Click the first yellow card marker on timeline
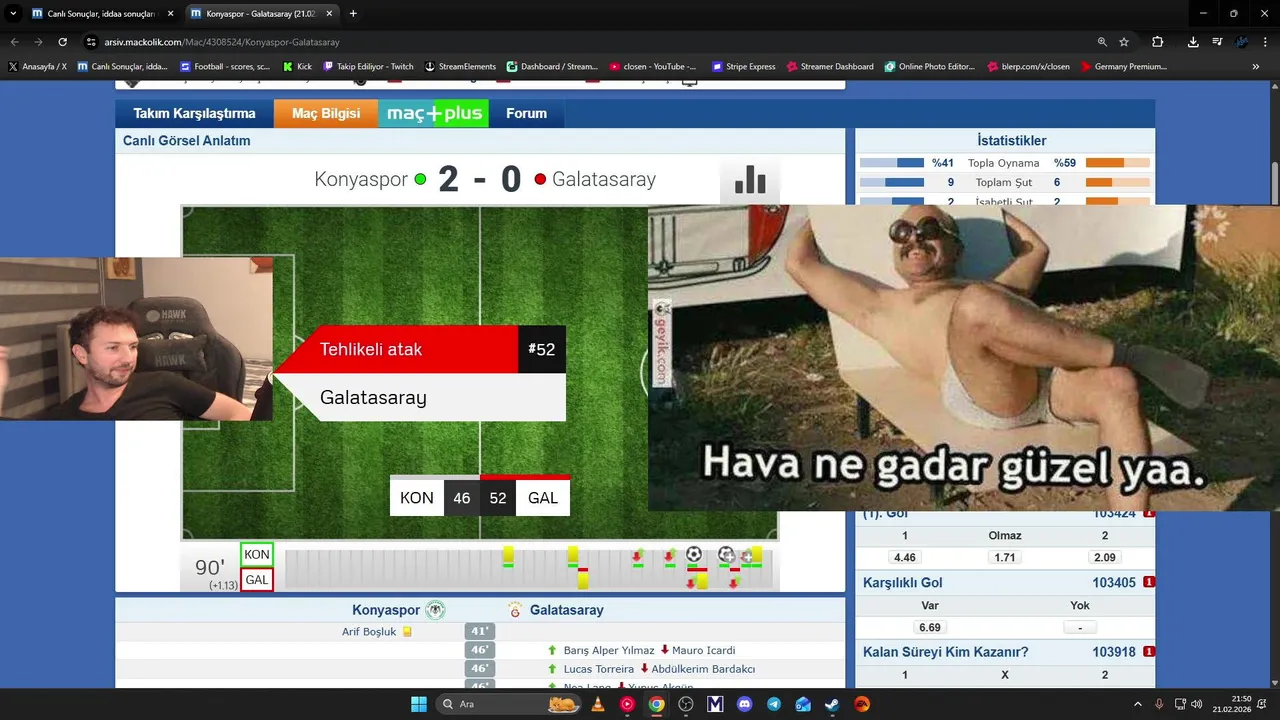 pos(508,554)
